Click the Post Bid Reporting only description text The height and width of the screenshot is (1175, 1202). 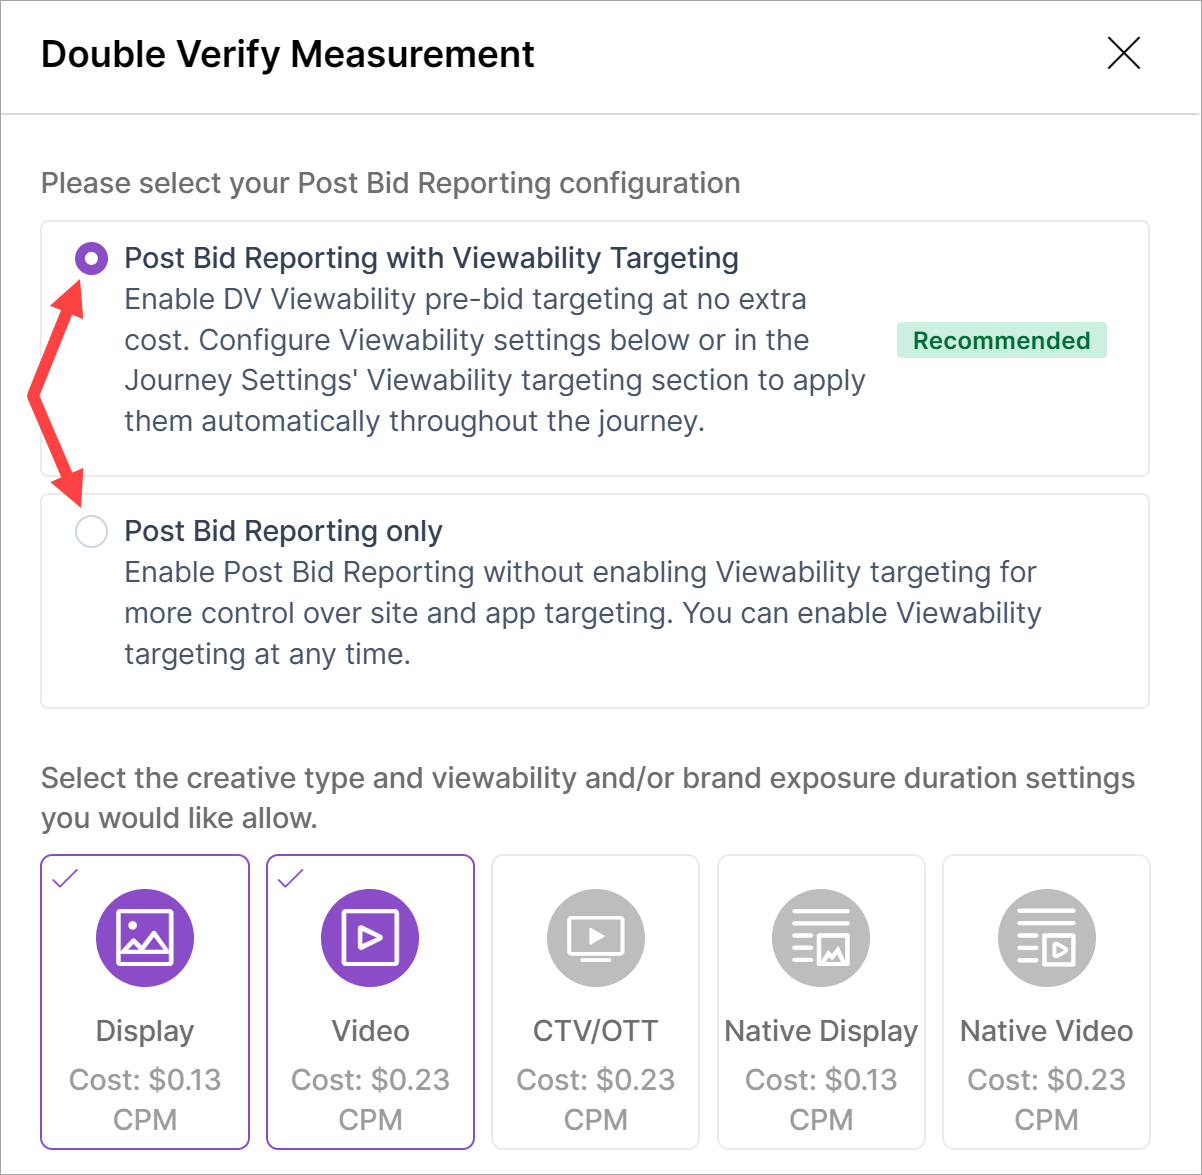582,613
